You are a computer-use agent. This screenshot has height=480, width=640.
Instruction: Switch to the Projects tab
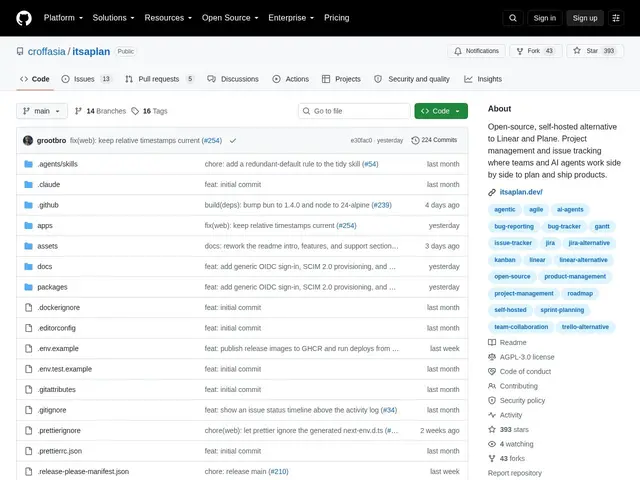point(341,79)
